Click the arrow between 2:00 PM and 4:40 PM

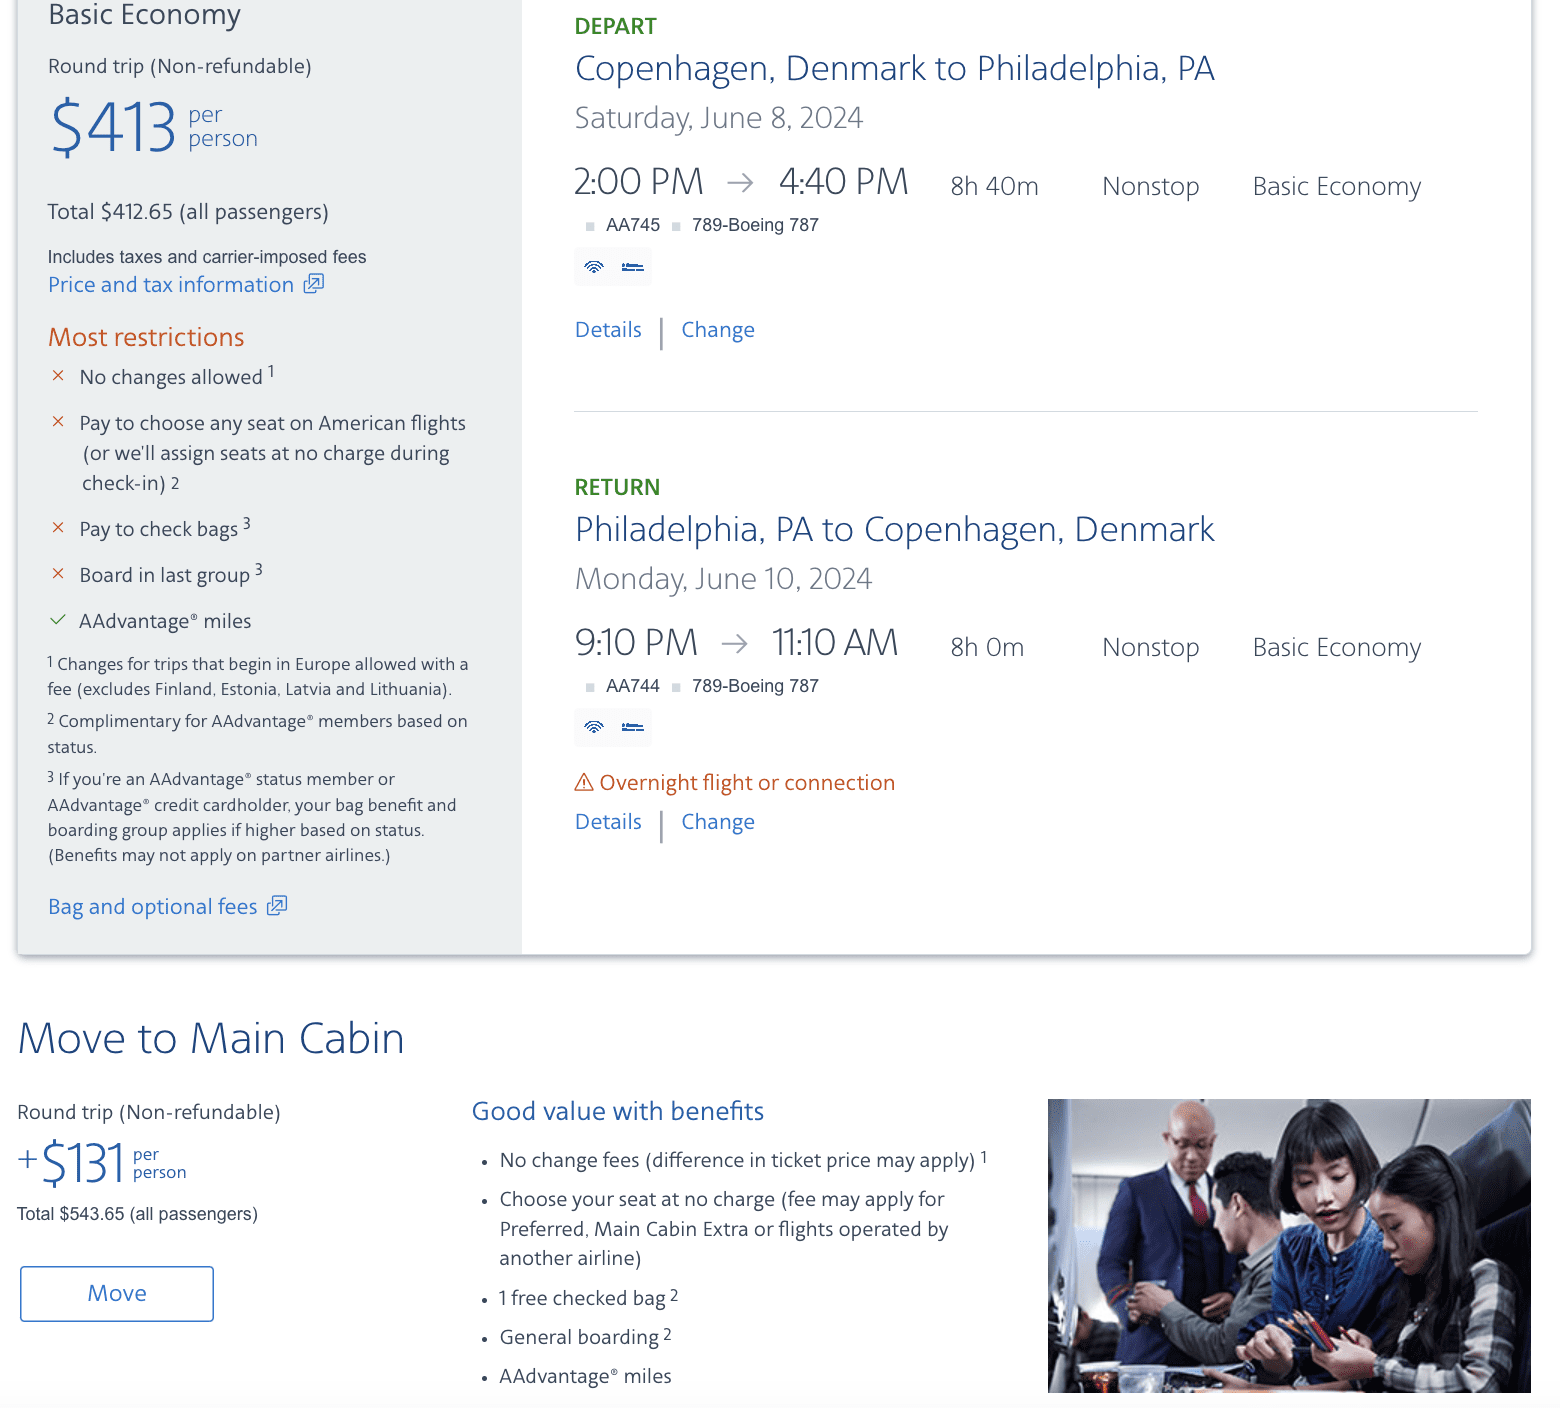740,182
